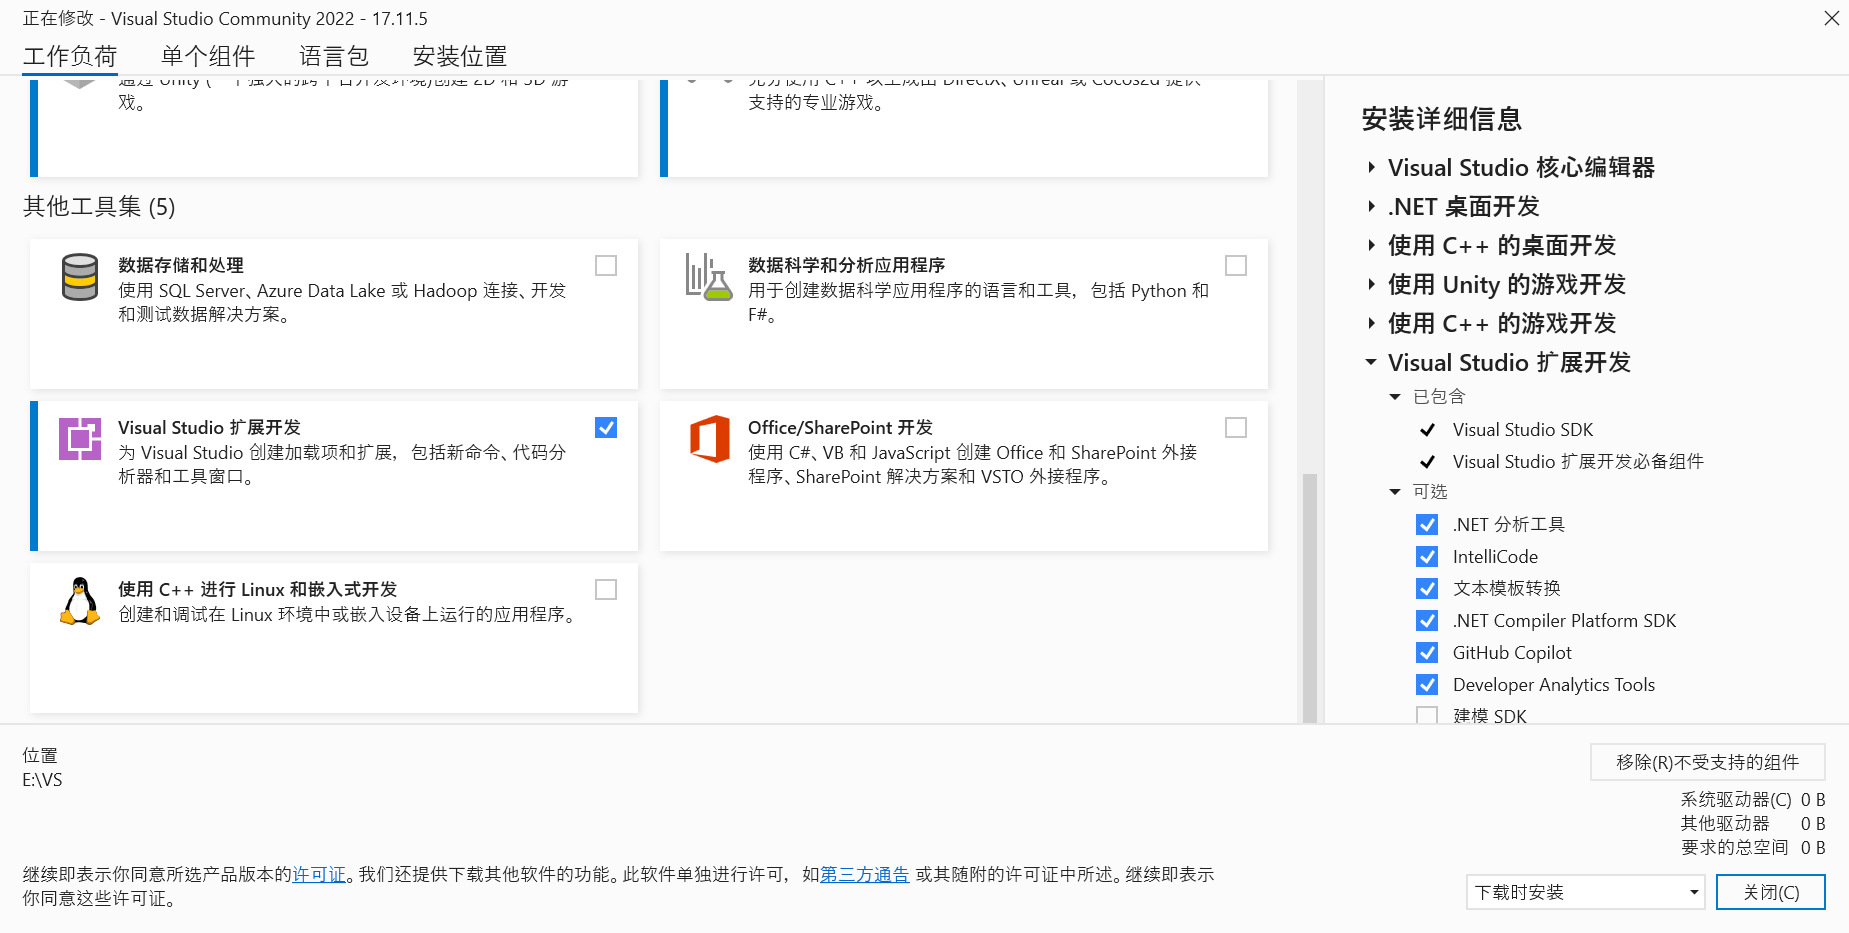Image resolution: width=1849 pixels, height=933 pixels.
Task: Uncheck the GitHub Copilot component
Action: (x=1427, y=652)
